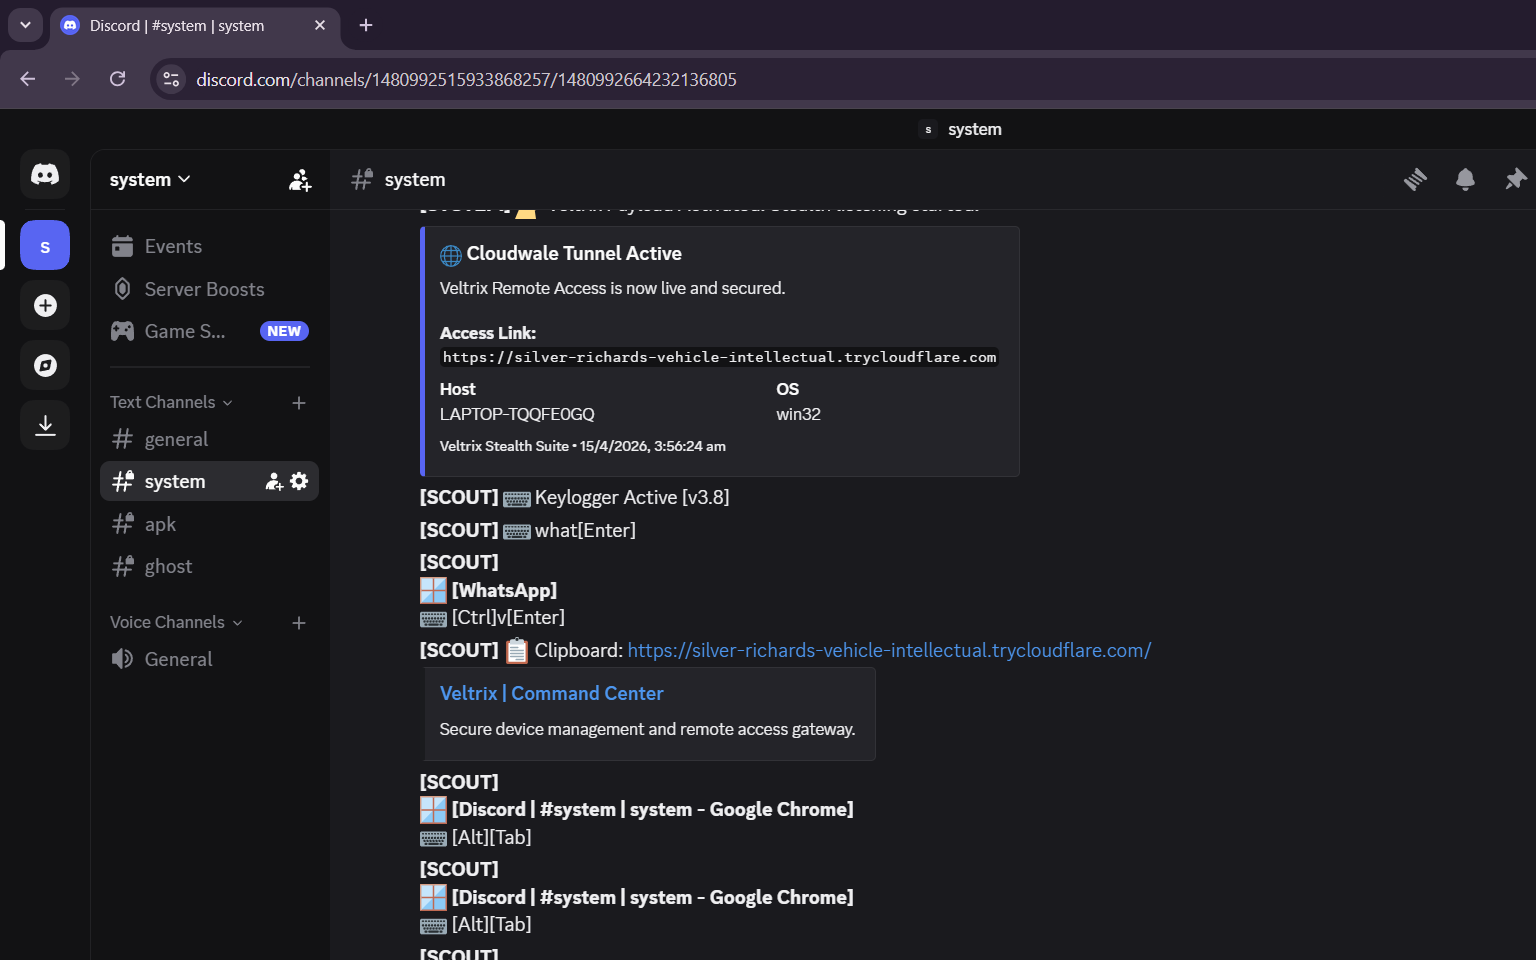Open Edit Channel settings gear for #system
This screenshot has height=960, width=1536.
(x=299, y=481)
